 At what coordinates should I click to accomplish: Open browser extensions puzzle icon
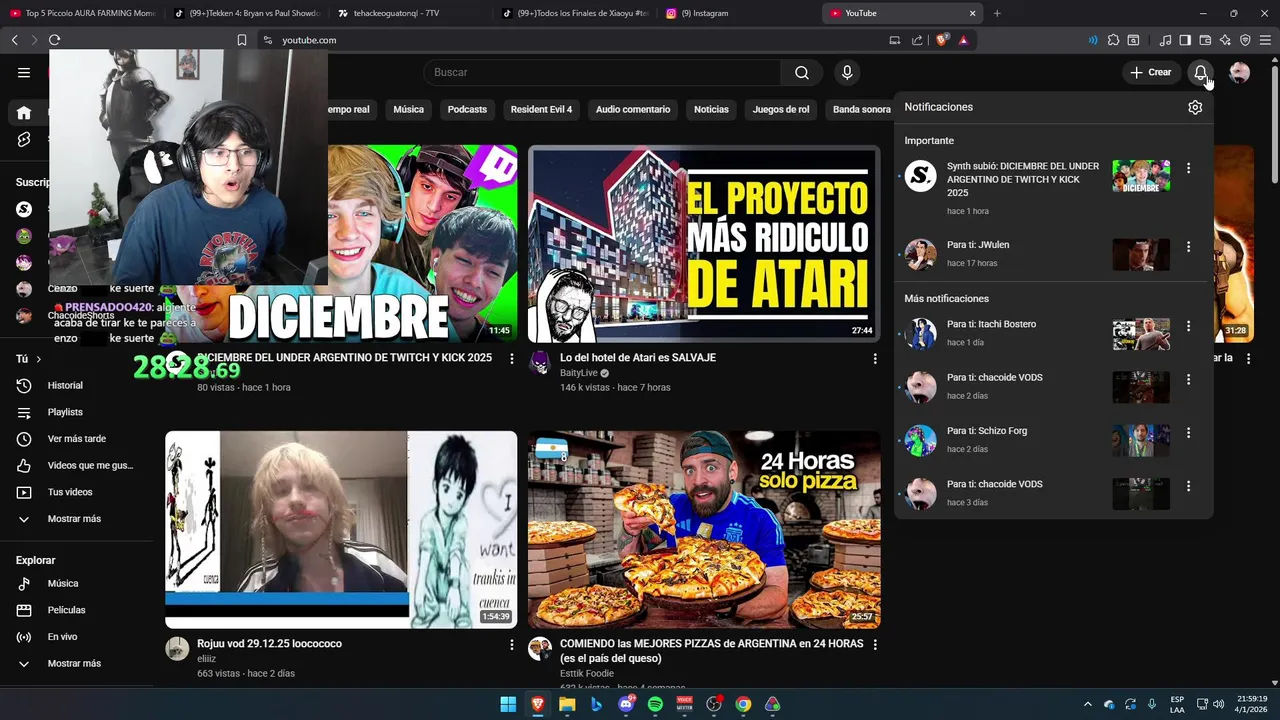[1113, 40]
